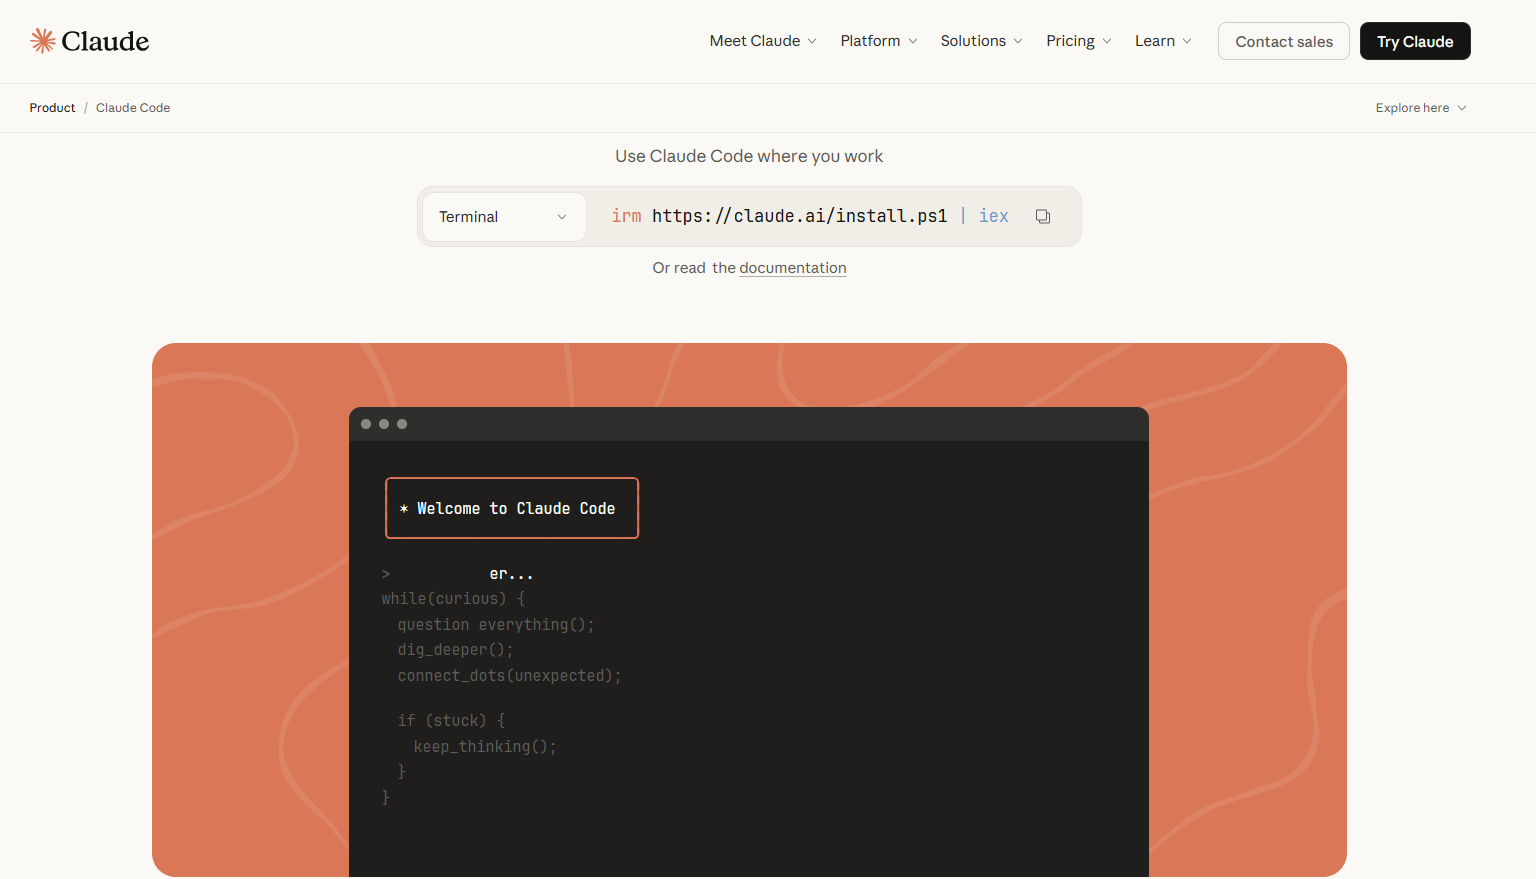Open the documentation link
The height and width of the screenshot is (879, 1536).
click(x=793, y=268)
